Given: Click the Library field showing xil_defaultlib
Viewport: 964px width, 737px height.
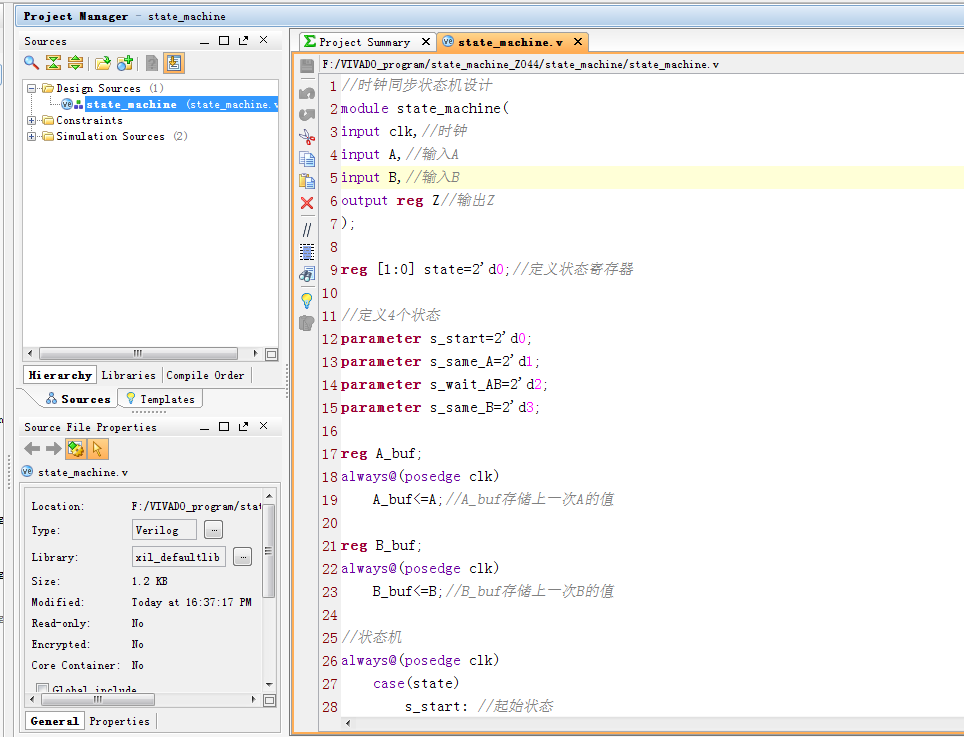Looking at the screenshot, I should tap(178, 557).
